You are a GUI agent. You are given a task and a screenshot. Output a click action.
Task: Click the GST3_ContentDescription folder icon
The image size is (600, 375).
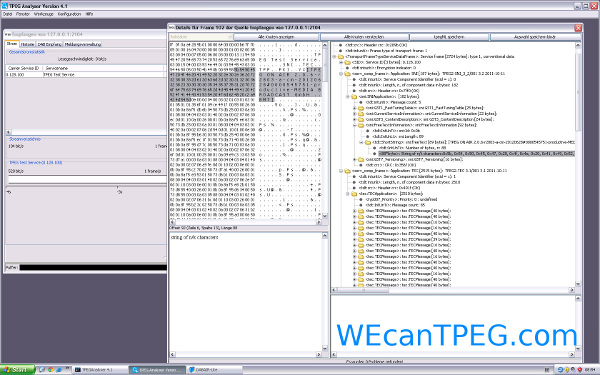pyautogui.click(x=361, y=119)
